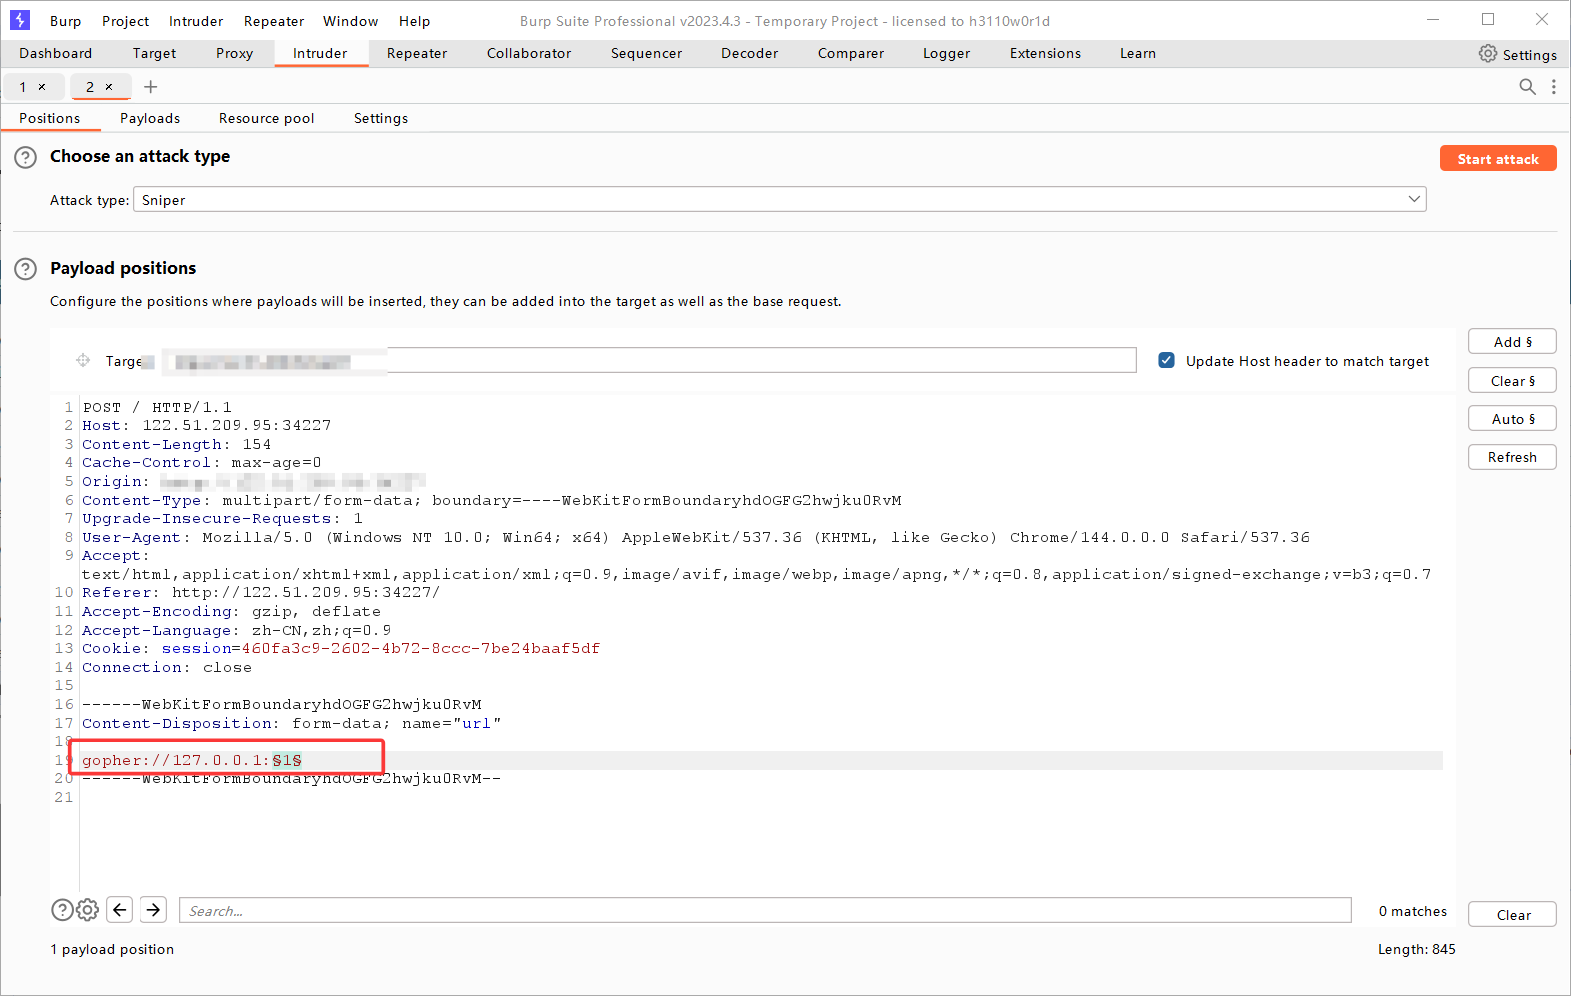
Task: Open help for Payload positions
Action: point(25,269)
